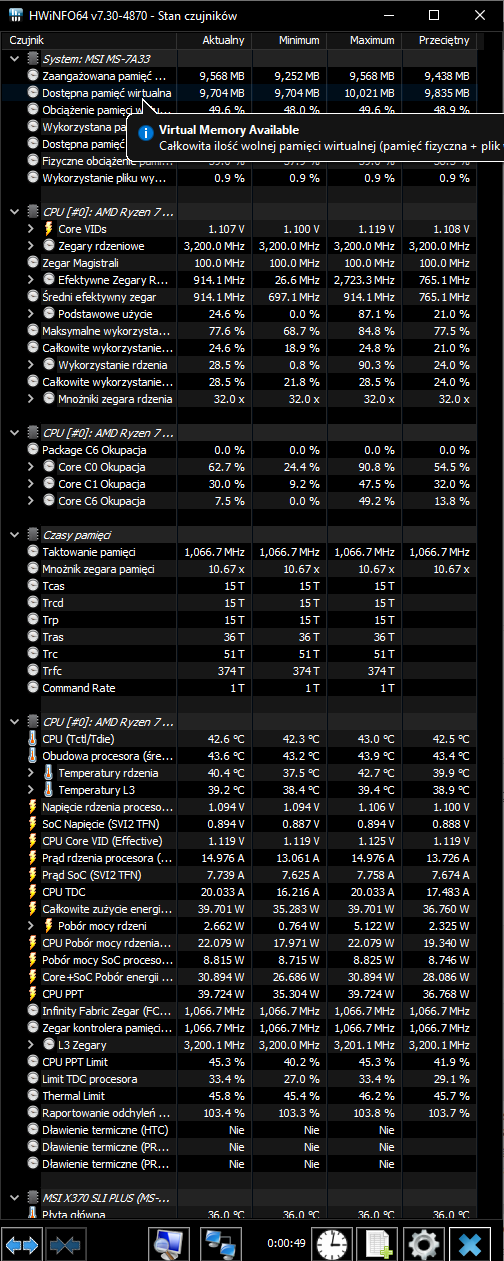This screenshot has width=504, height=1261.
Task: Click the round icon beside Command Rate
Action: 32,687
